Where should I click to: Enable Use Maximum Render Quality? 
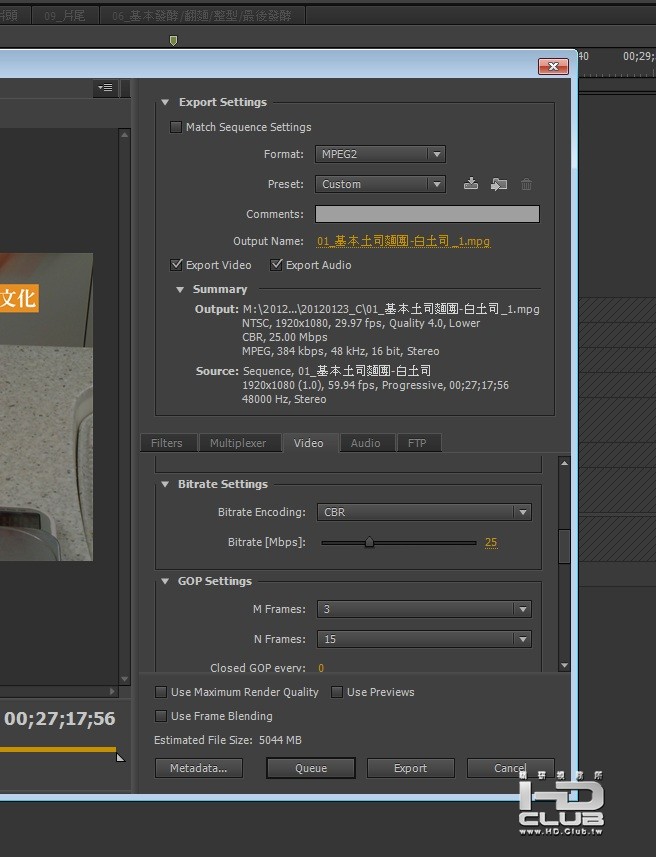[161, 692]
